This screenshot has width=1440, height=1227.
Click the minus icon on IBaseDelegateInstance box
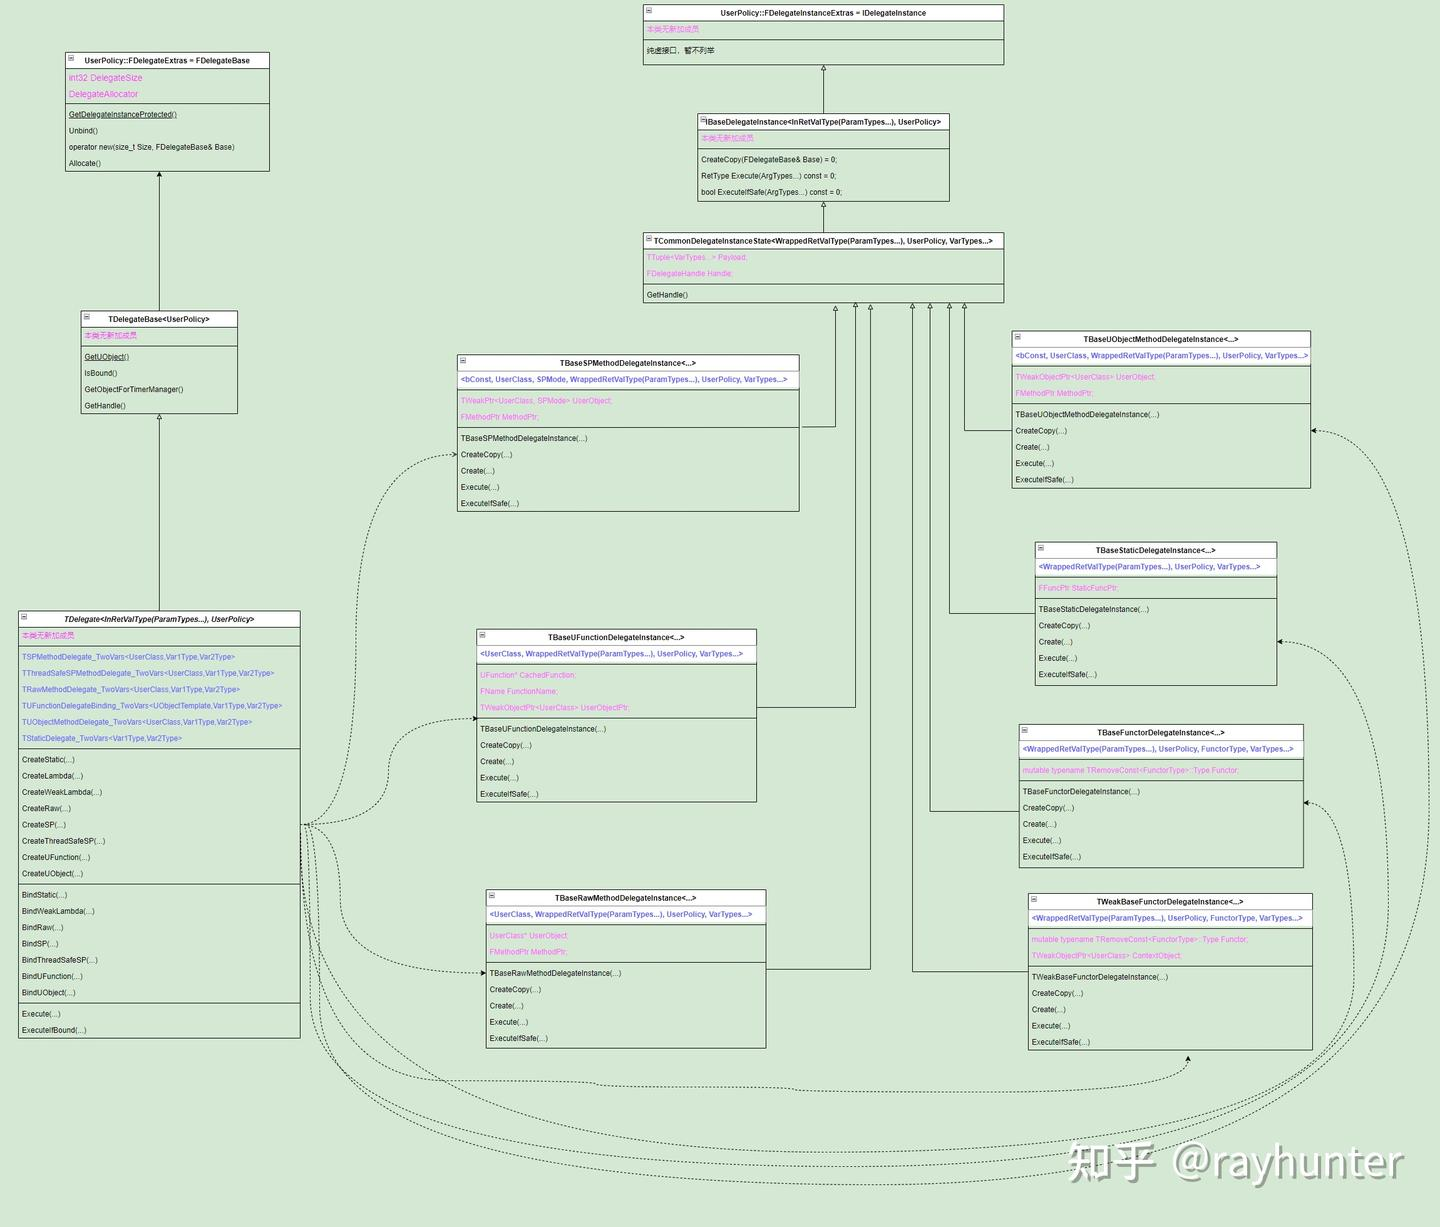(x=703, y=120)
